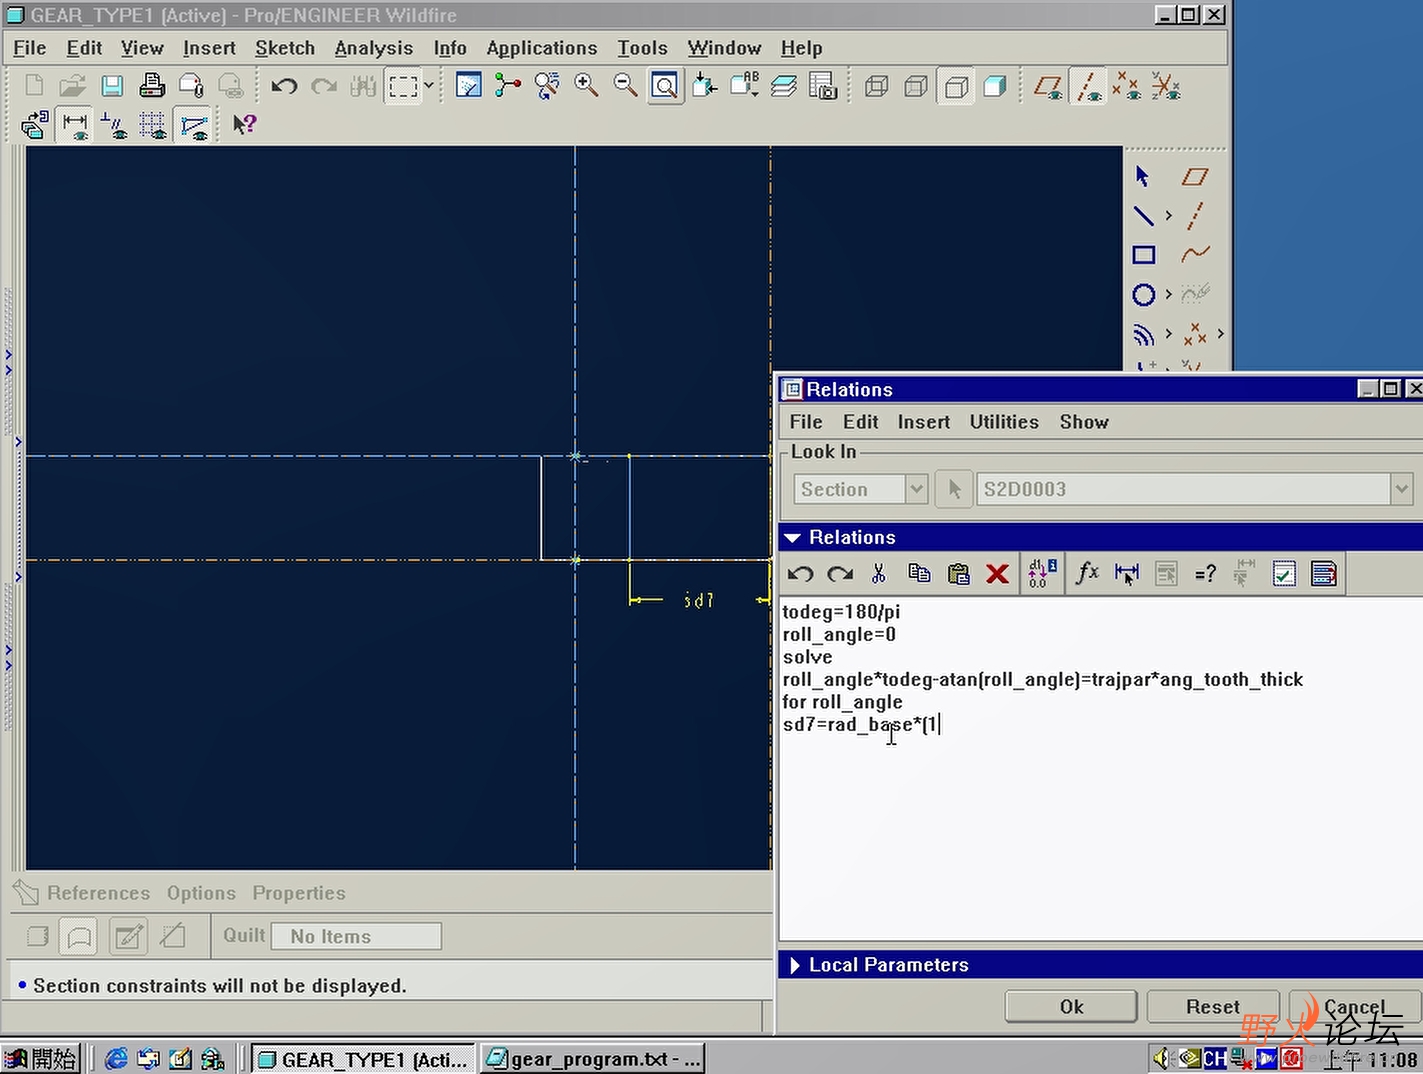Select the Spline curve tool
The width and height of the screenshot is (1423, 1074).
pyautogui.click(x=1195, y=254)
